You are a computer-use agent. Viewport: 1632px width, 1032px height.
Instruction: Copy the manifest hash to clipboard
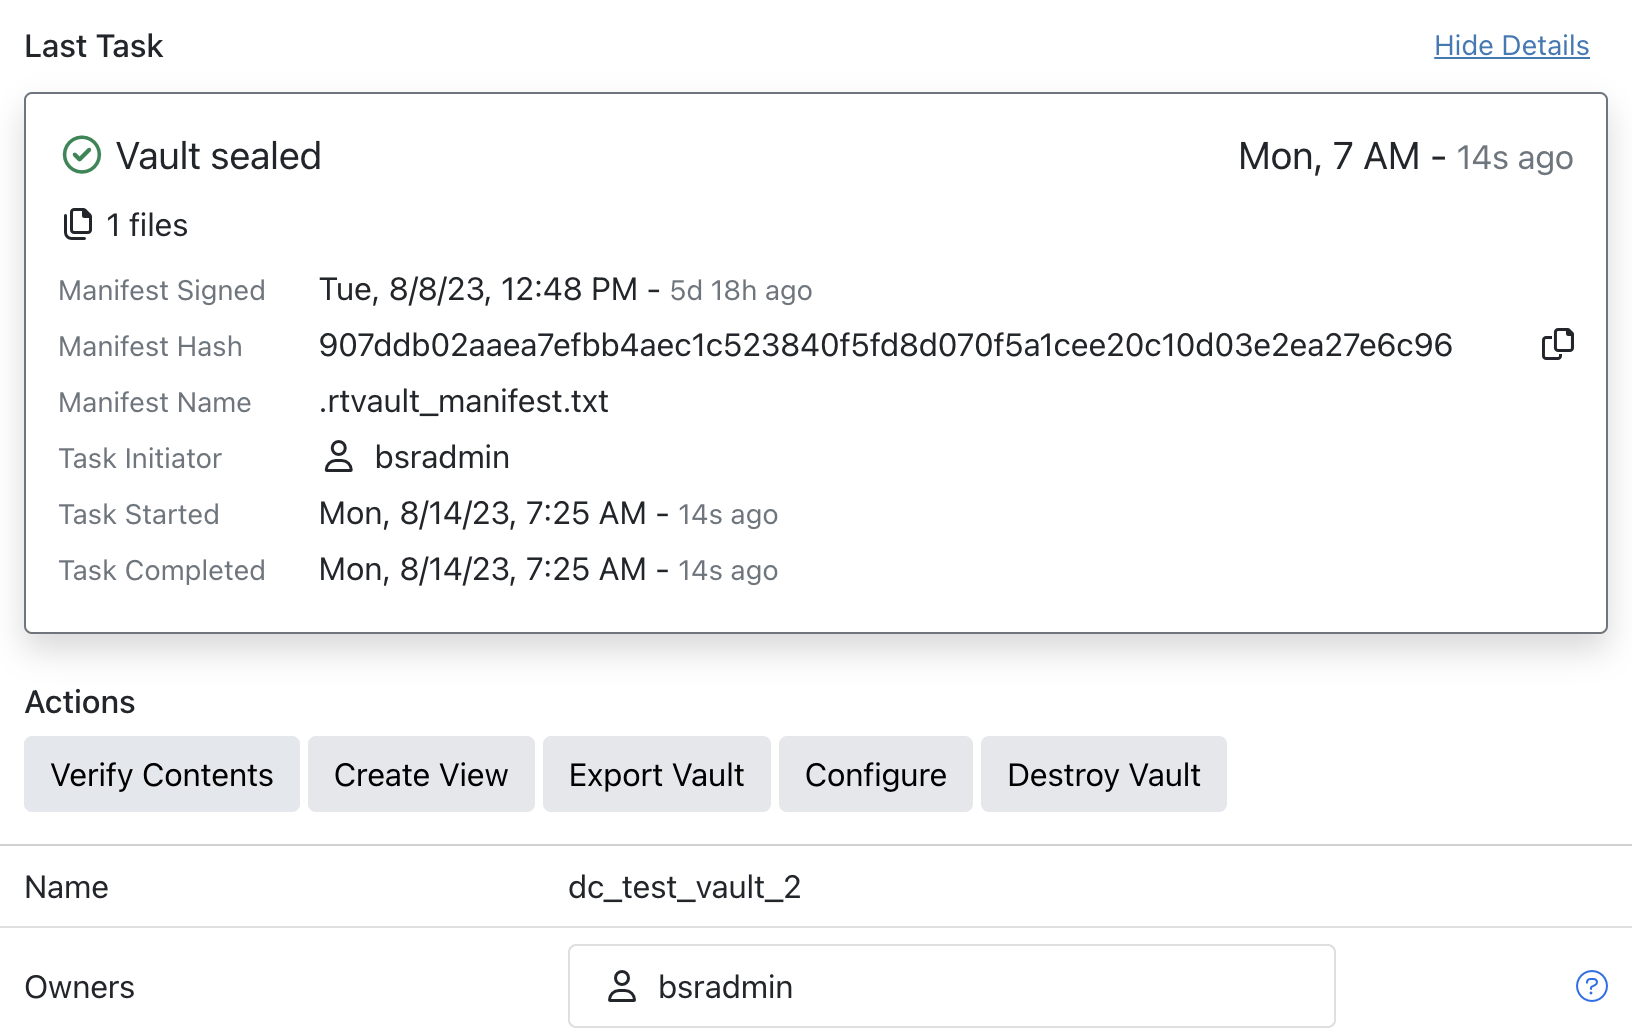pos(1557,344)
